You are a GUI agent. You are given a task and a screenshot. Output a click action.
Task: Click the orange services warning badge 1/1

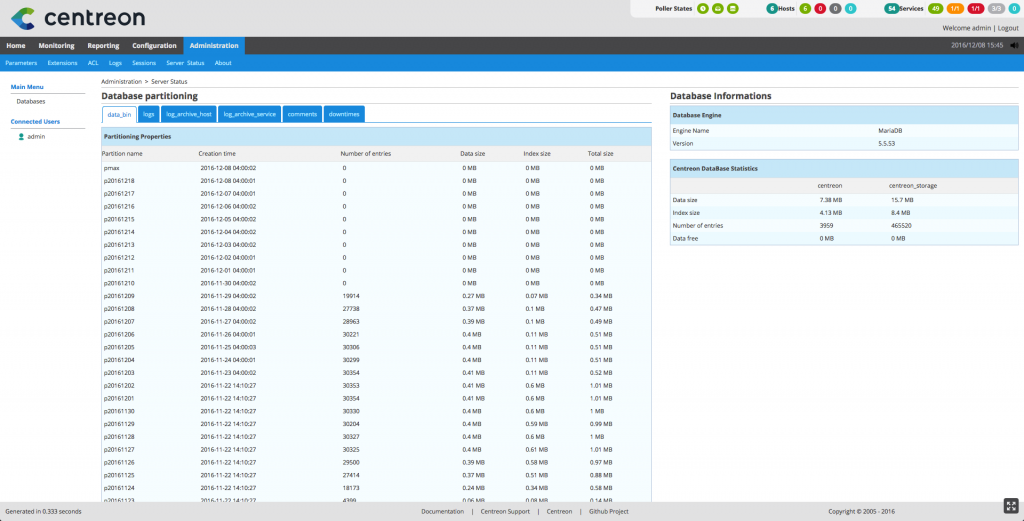point(955,8)
